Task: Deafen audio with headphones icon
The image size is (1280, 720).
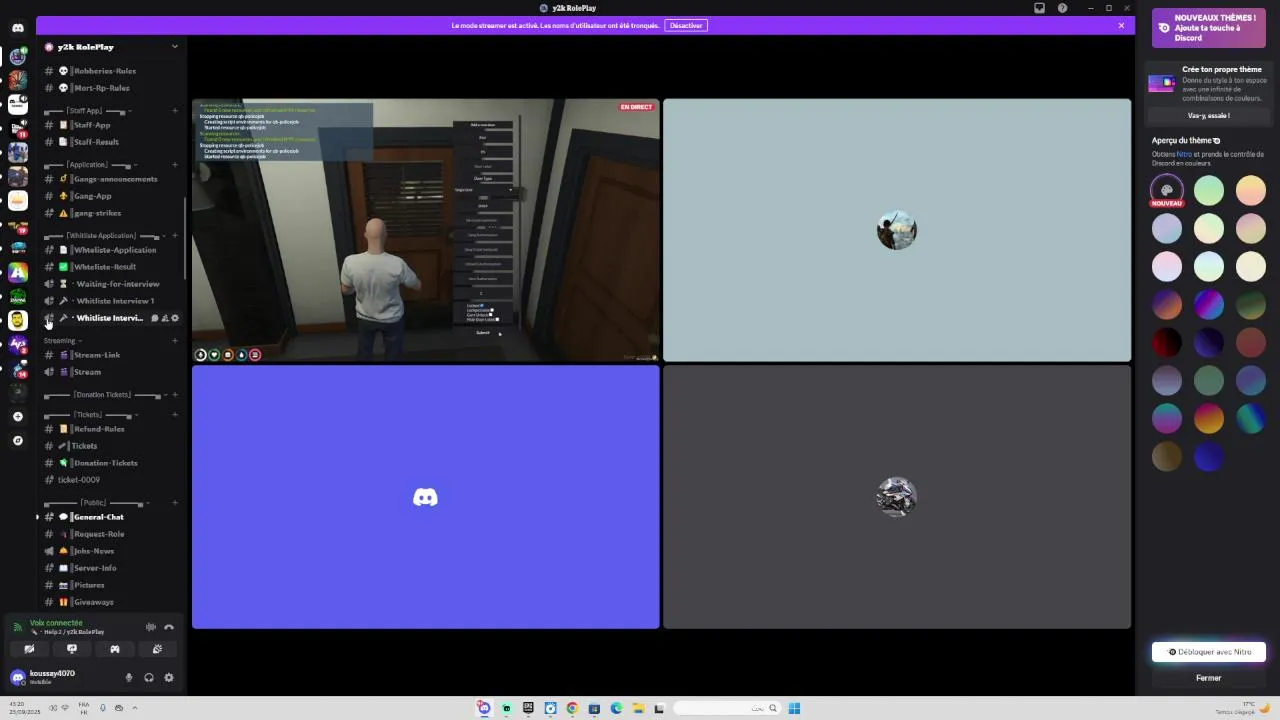Action: (x=149, y=677)
